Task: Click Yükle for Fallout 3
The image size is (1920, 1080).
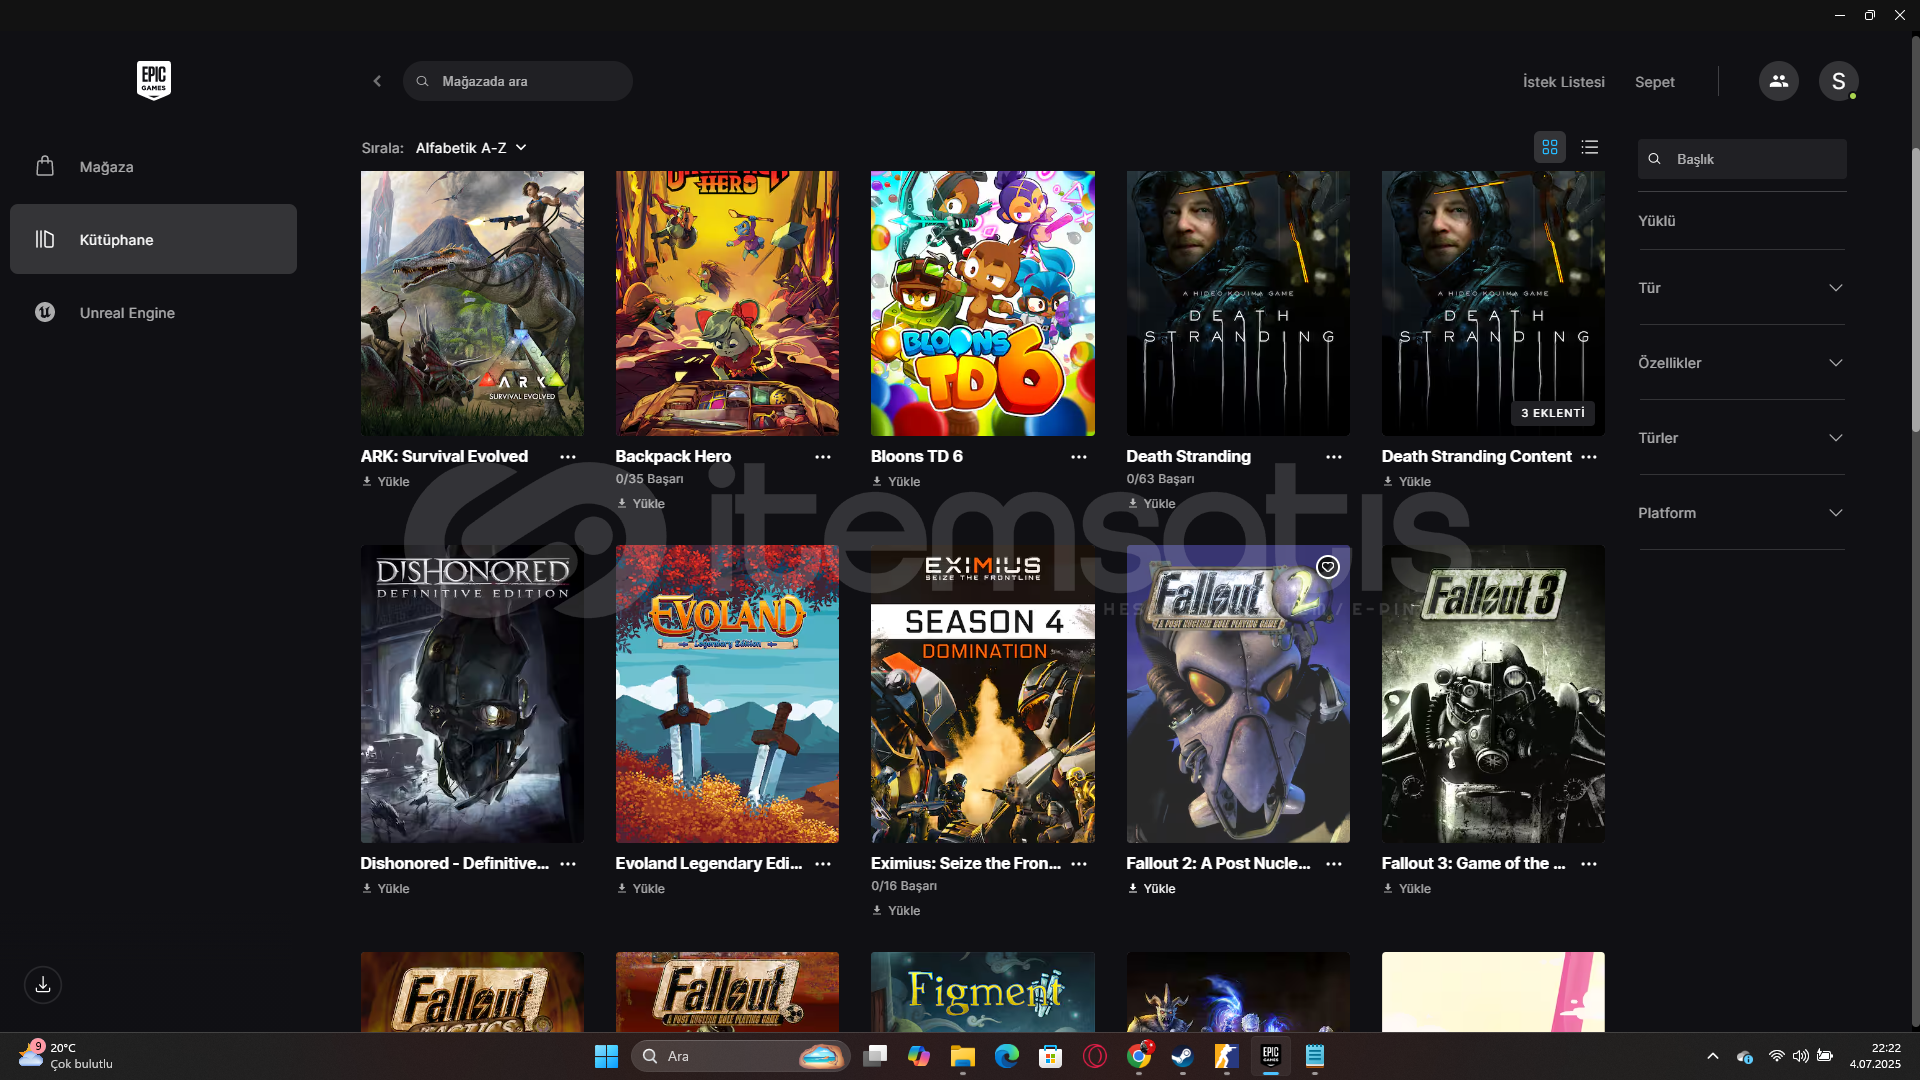Action: 1406,889
